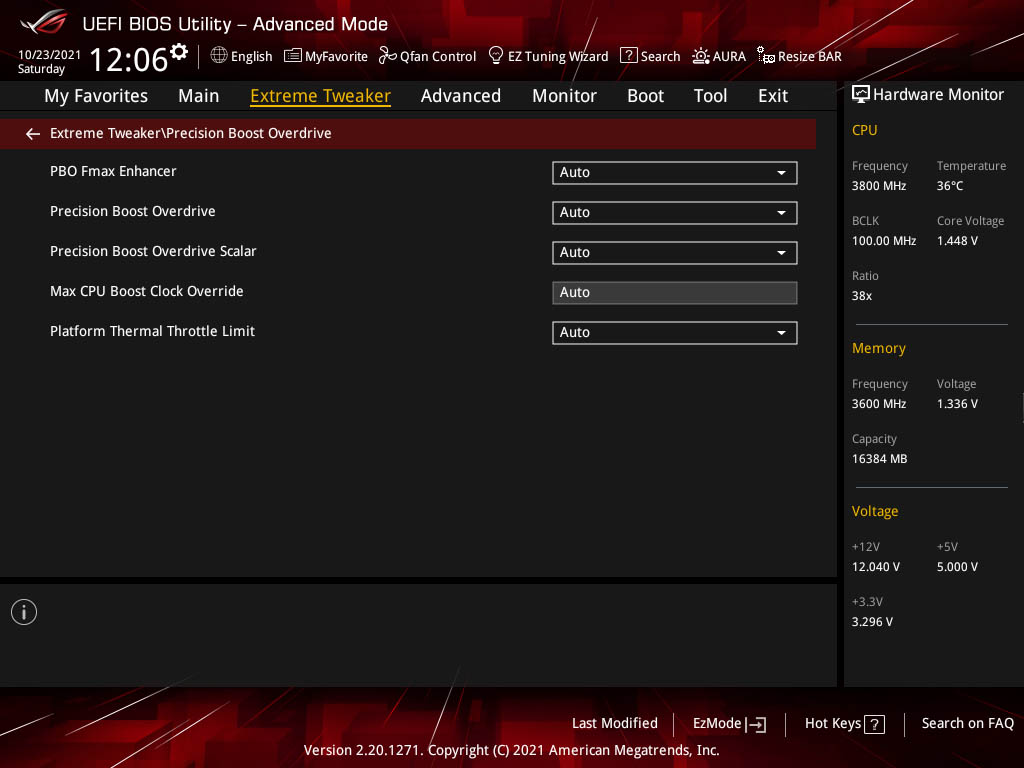Select Extreme Tweaker tab
Viewport: 1024px width, 768px height.
320,96
